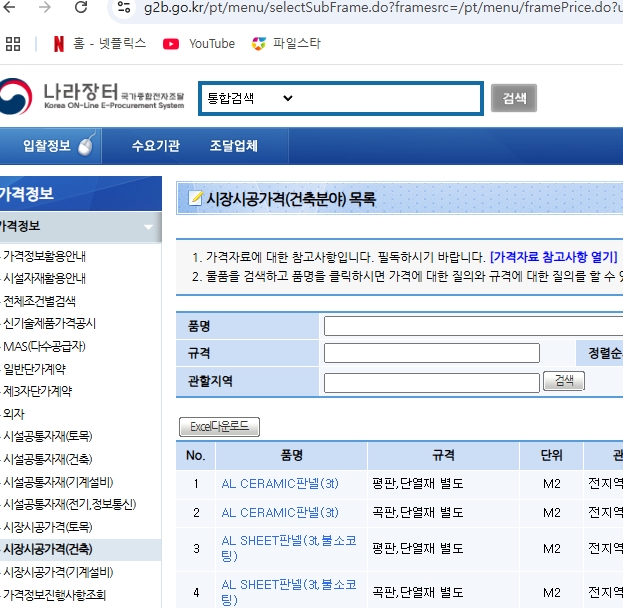Click row 1 M2 unit cell

[x=551, y=484]
